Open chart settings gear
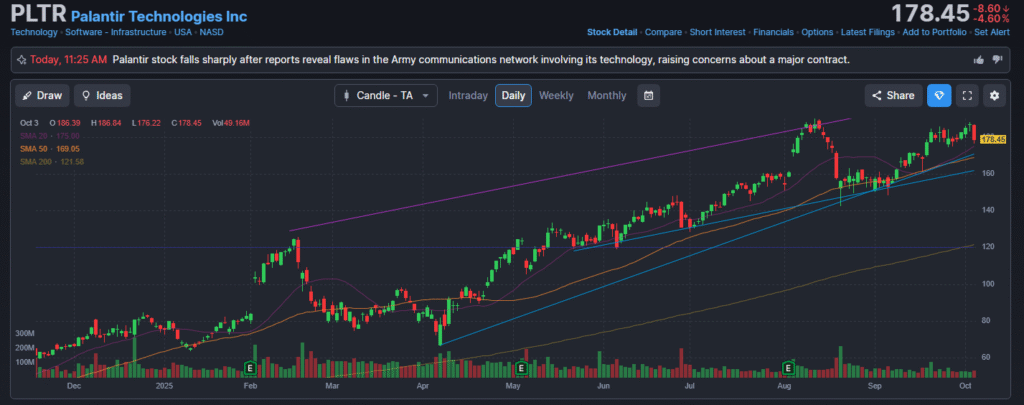 pos(993,96)
